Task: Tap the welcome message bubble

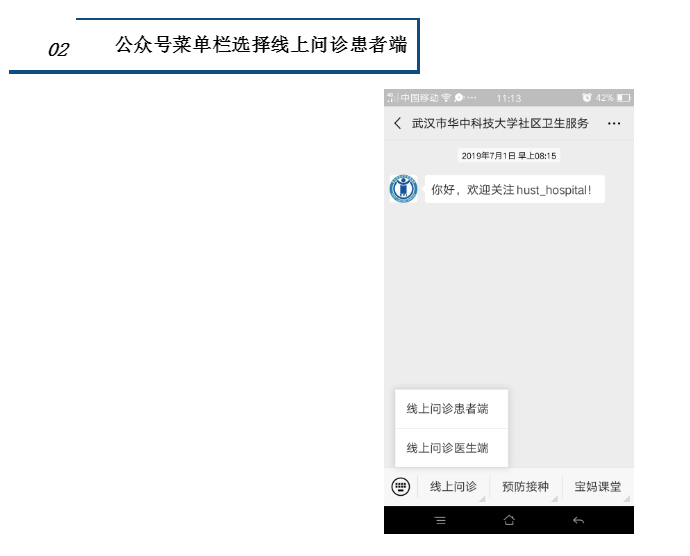Action: [514, 189]
